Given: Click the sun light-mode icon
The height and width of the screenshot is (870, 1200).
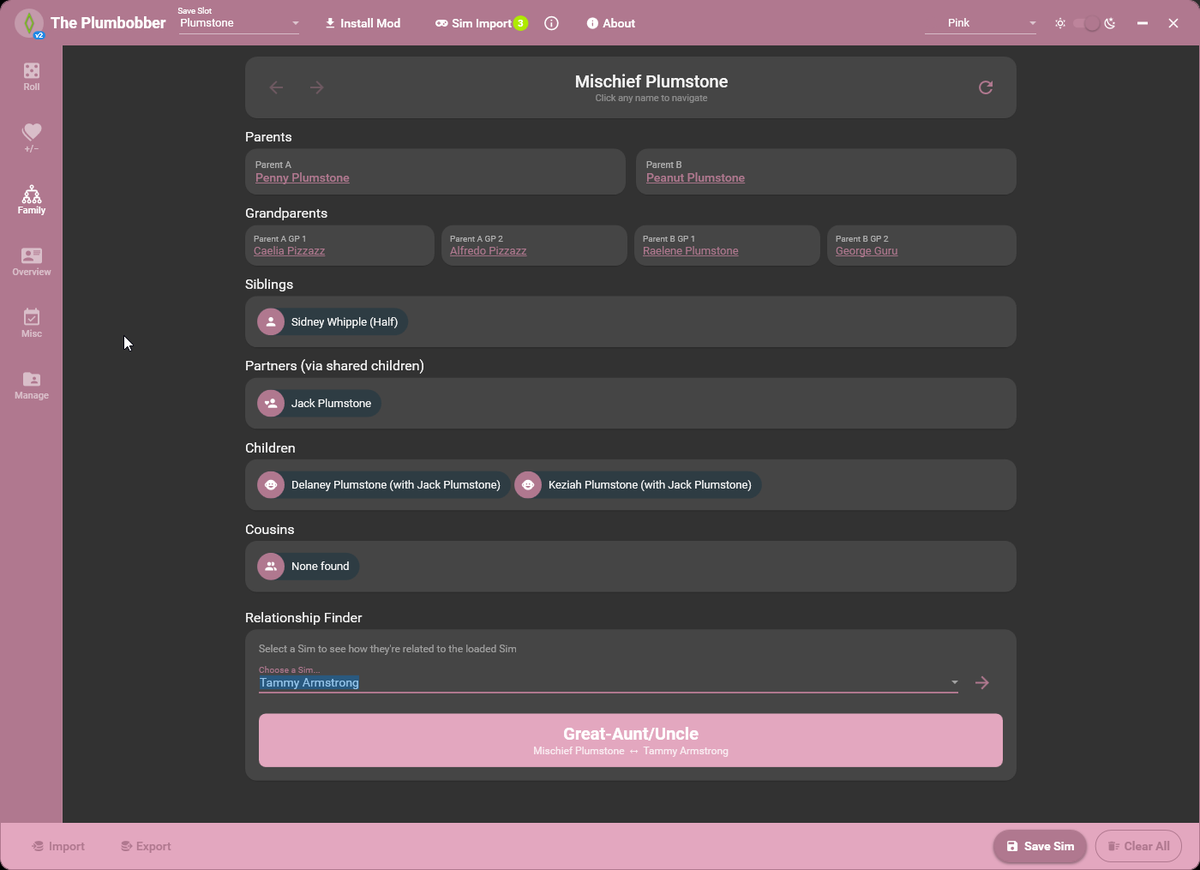Looking at the screenshot, I should tap(1060, 23).
